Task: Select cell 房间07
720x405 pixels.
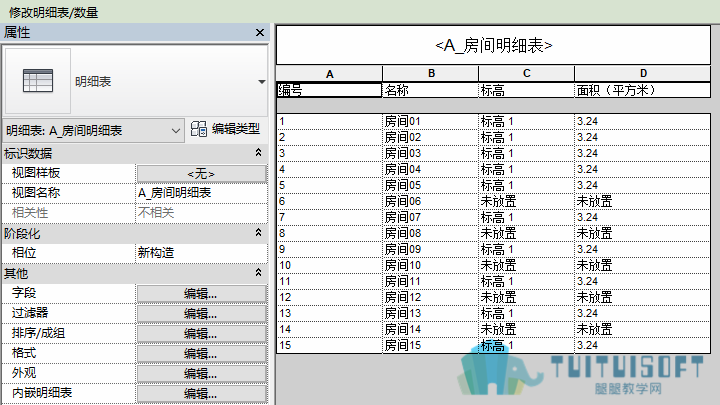Action: pos(431,217)
